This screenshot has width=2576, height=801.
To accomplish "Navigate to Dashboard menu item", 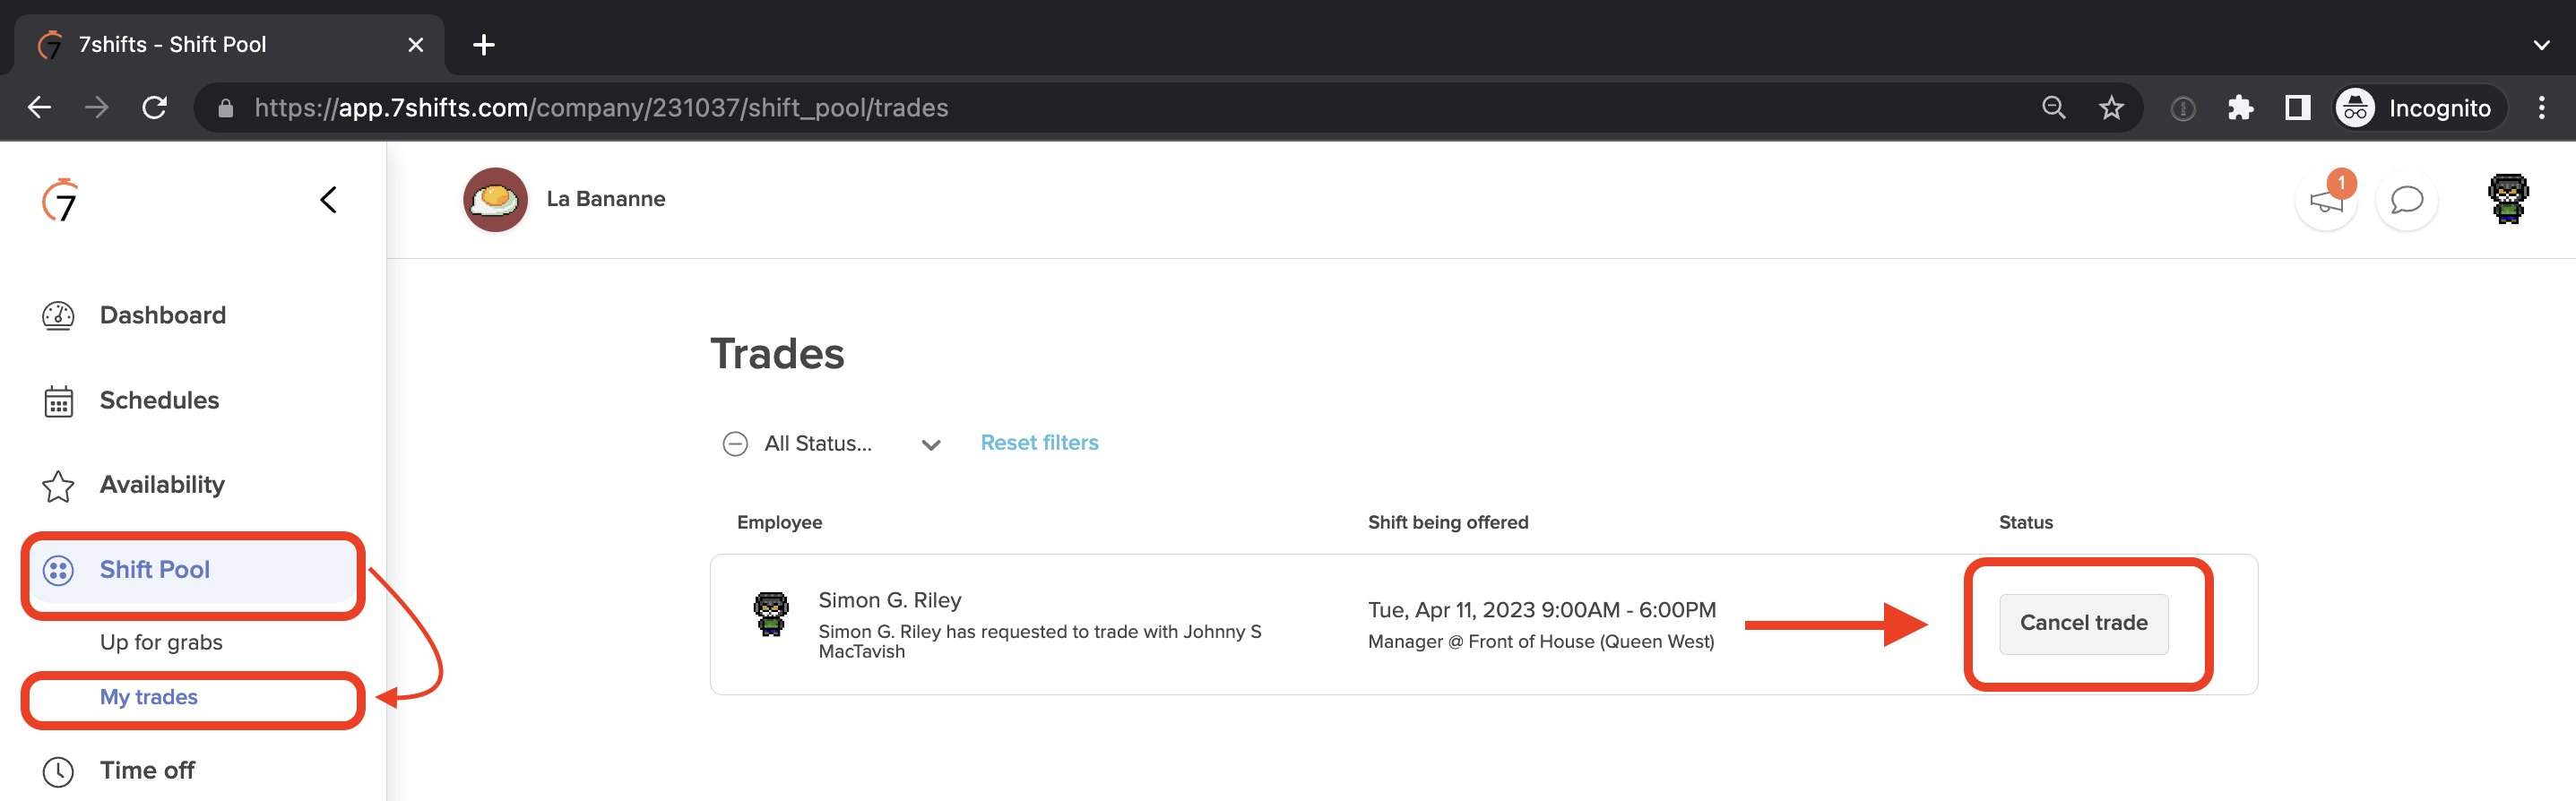I will point(163,316).
